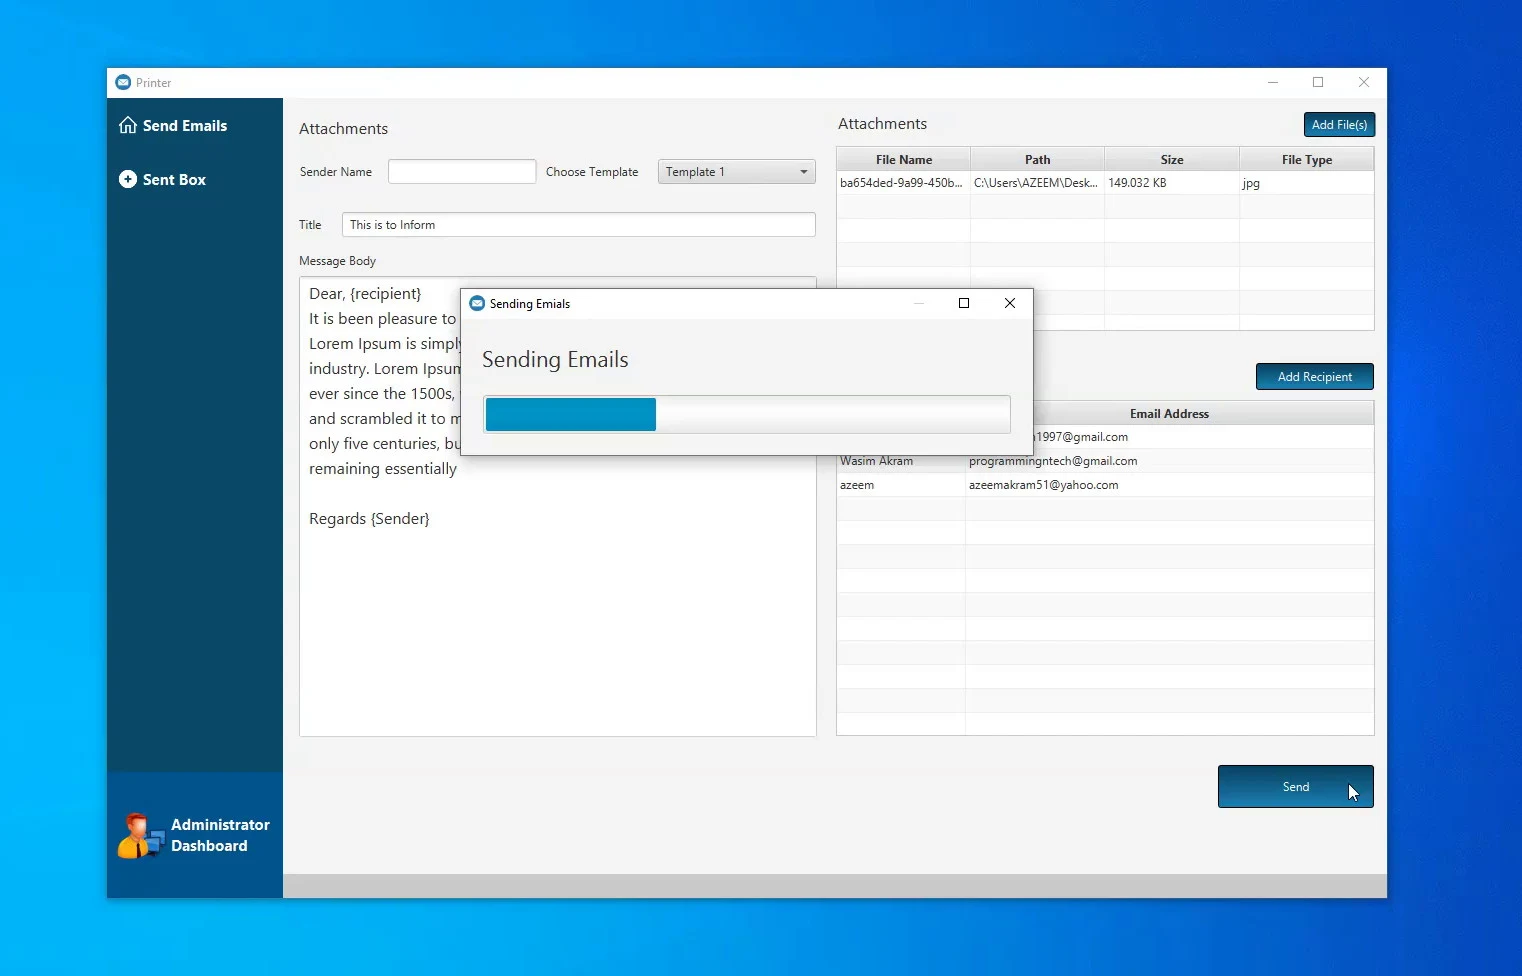This screenshot has width=1522, height=976.
Task: Click the Printer app icon in title bar
Action: 123,83
